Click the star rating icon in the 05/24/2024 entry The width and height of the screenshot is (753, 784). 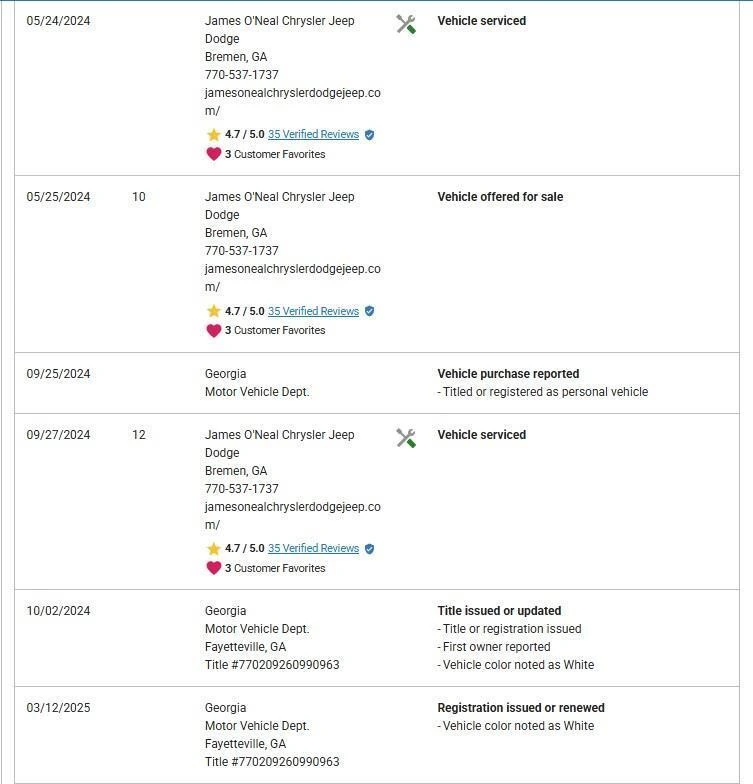(x=213, y=134)
